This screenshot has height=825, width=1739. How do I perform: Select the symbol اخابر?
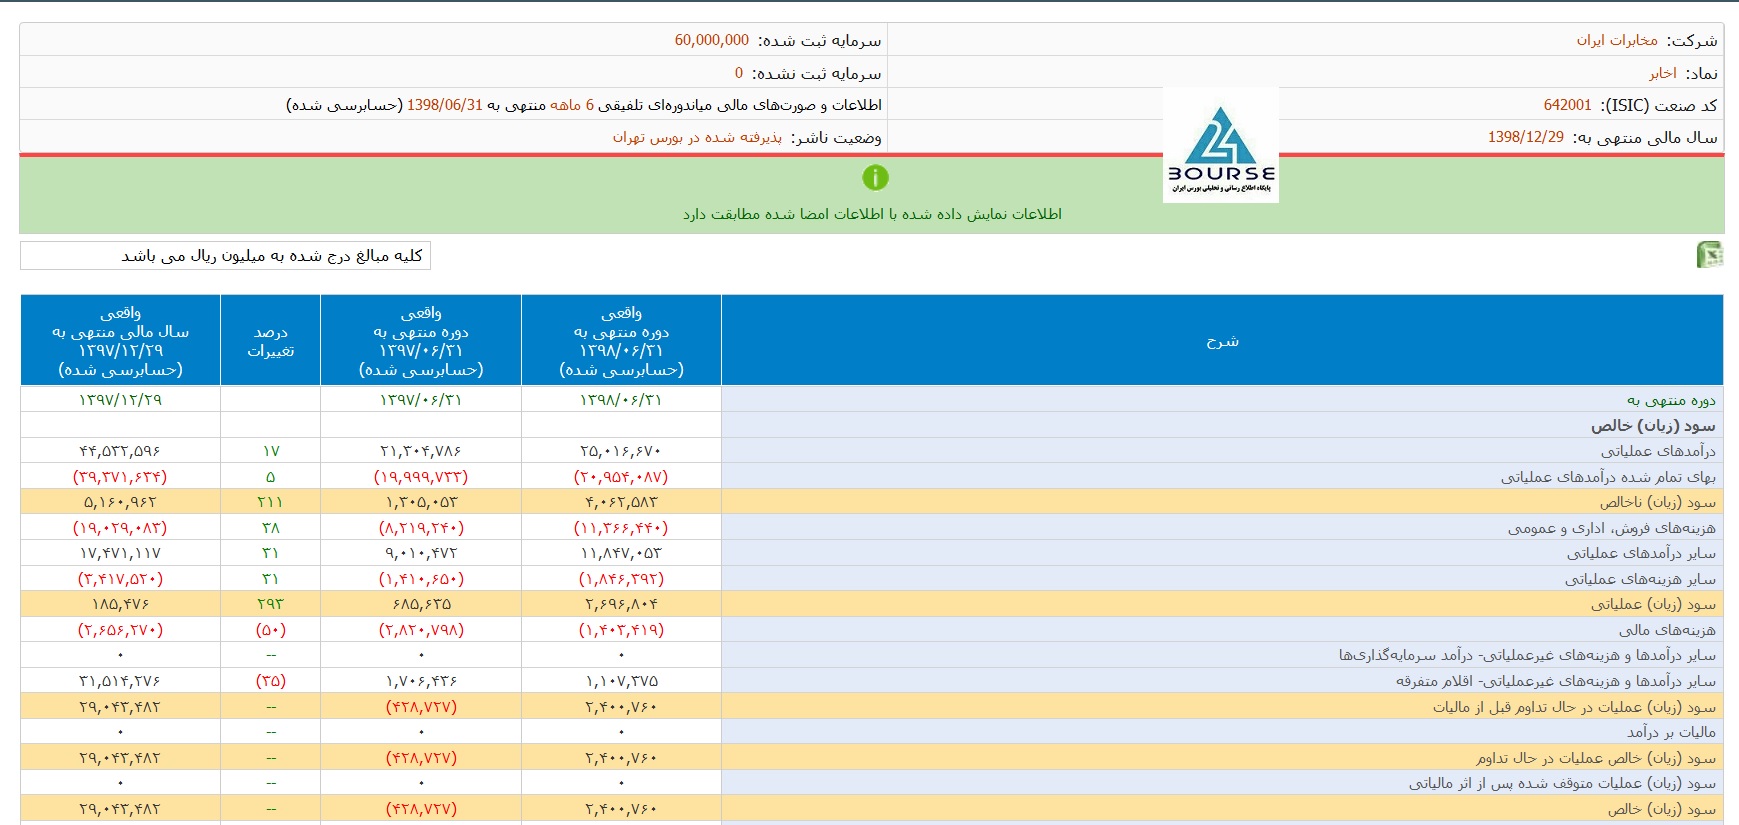[x=1663, y=73]
